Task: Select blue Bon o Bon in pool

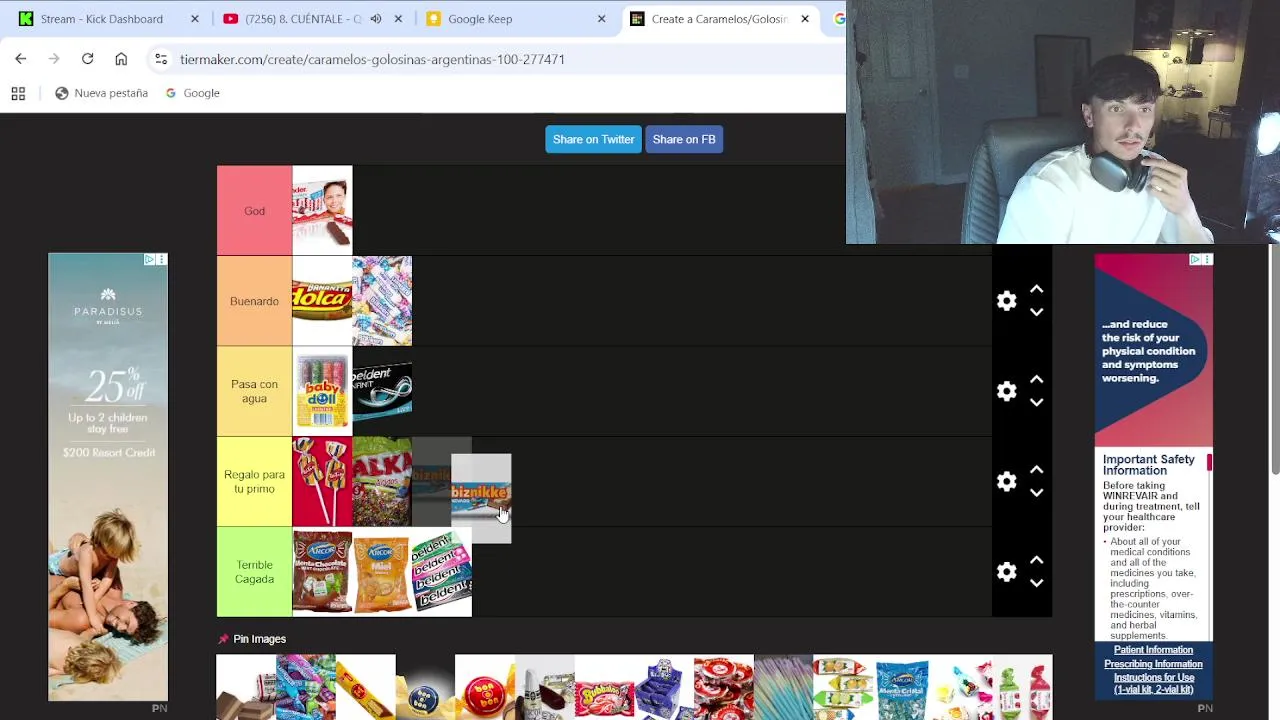Action: point(425,688)
